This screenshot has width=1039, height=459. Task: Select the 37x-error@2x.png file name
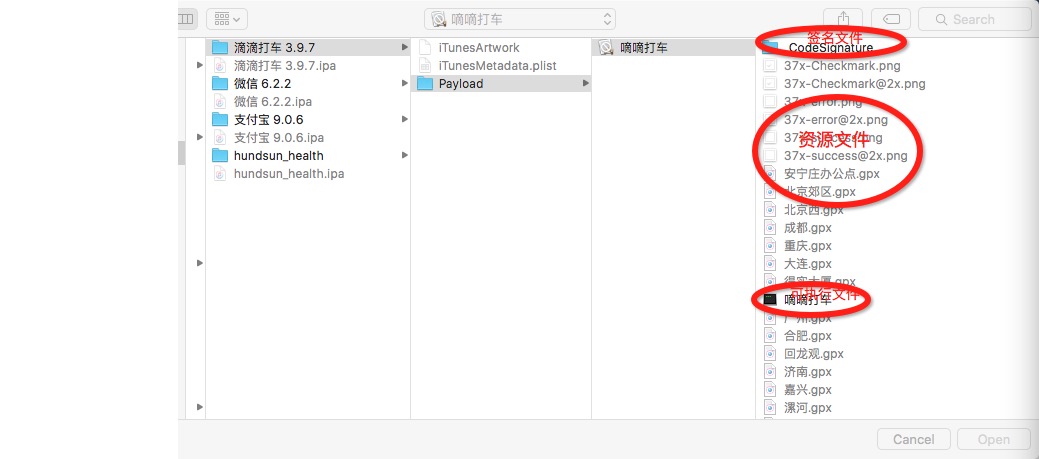[836, 120]
